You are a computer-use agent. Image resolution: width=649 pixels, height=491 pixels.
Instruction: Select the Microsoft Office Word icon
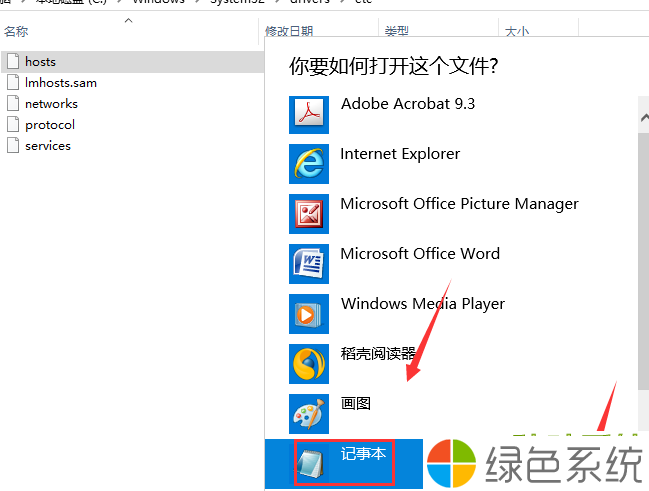[309, 264]
